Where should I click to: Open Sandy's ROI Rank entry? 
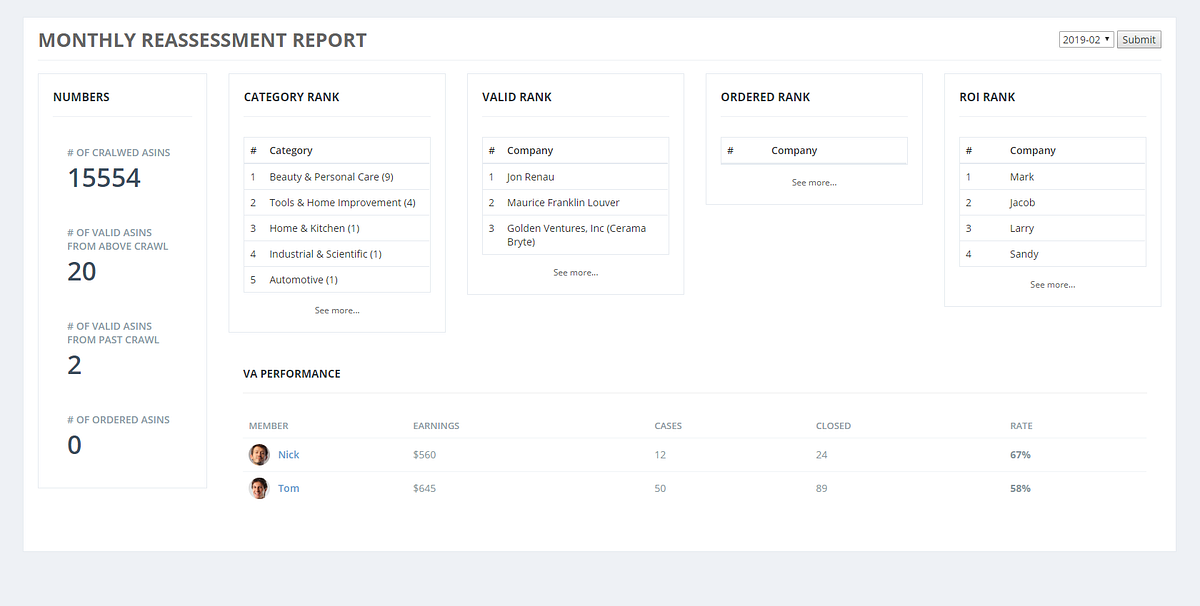pyautogui.click(x=1024, y=254)
